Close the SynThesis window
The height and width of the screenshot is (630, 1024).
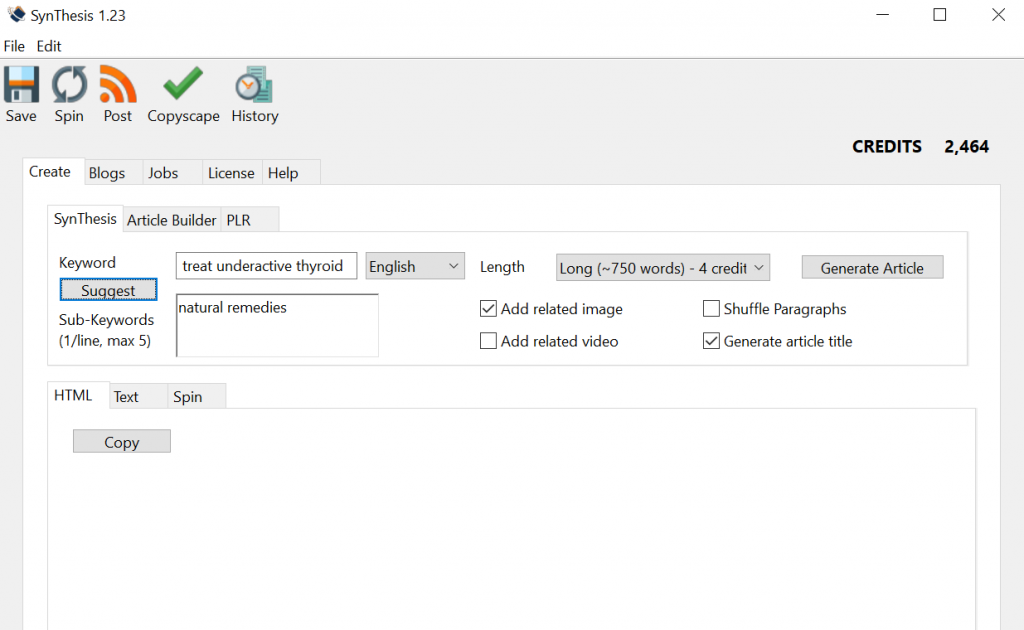tap(998, 14)
